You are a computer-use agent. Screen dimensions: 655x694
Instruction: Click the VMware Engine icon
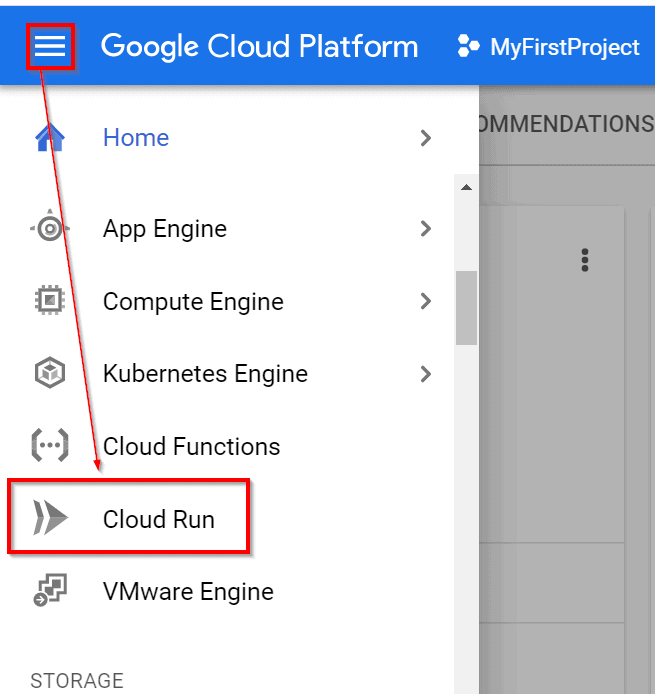49,591
